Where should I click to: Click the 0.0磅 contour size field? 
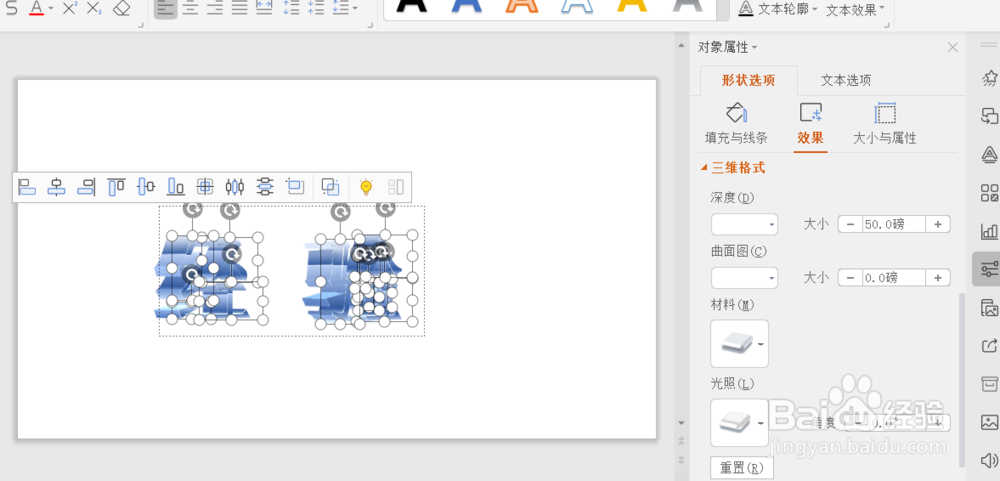pyautogui.click(x=893, y=278)
